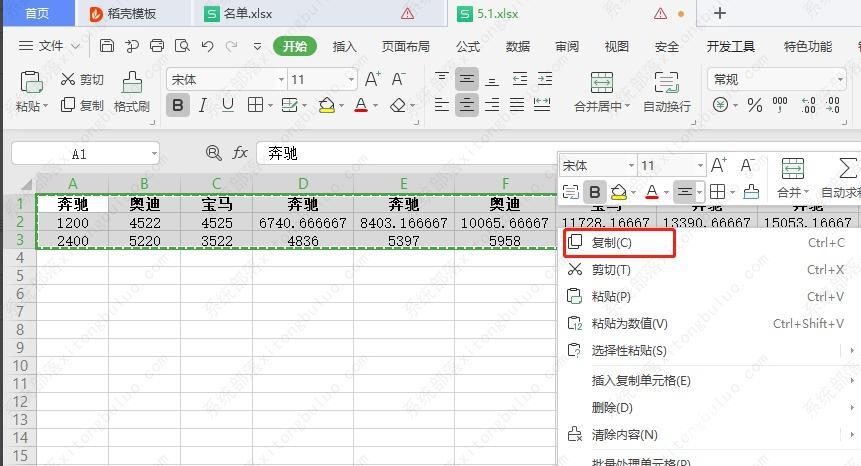
Task: Click the Paste clipboard icon in ribbon
Action: (31, 82)
